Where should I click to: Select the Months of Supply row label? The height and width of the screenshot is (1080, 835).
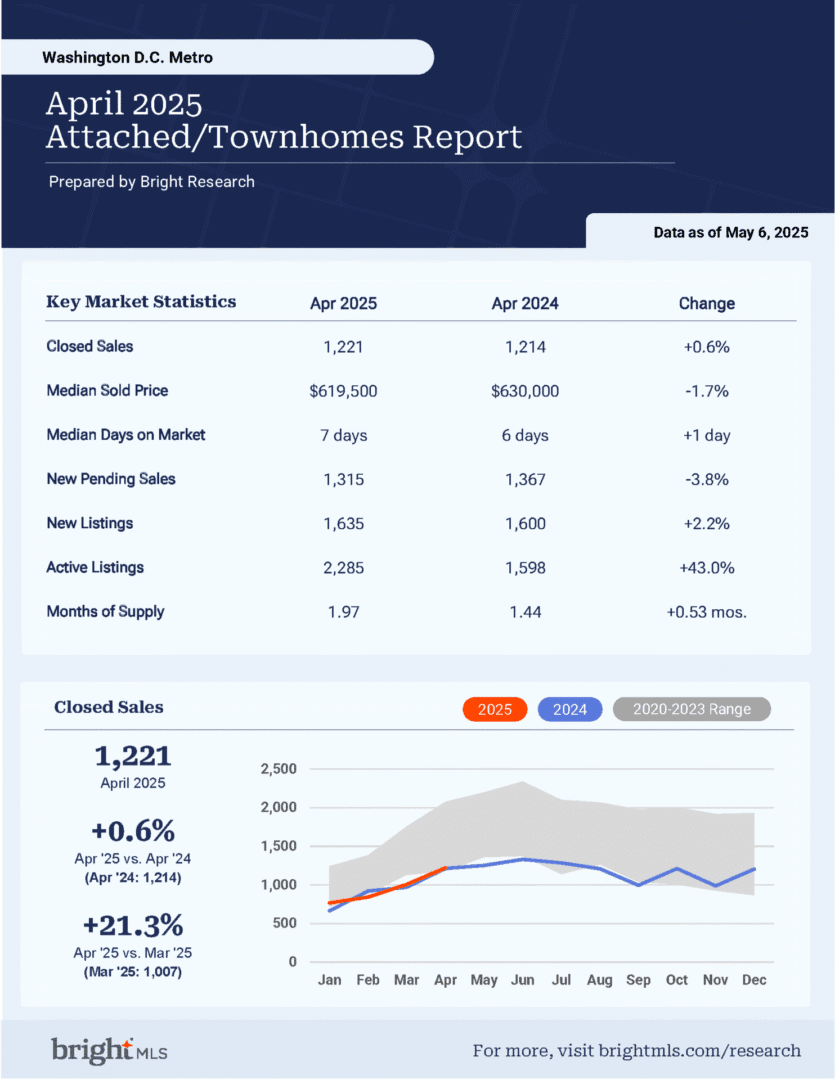click(105, 612)
